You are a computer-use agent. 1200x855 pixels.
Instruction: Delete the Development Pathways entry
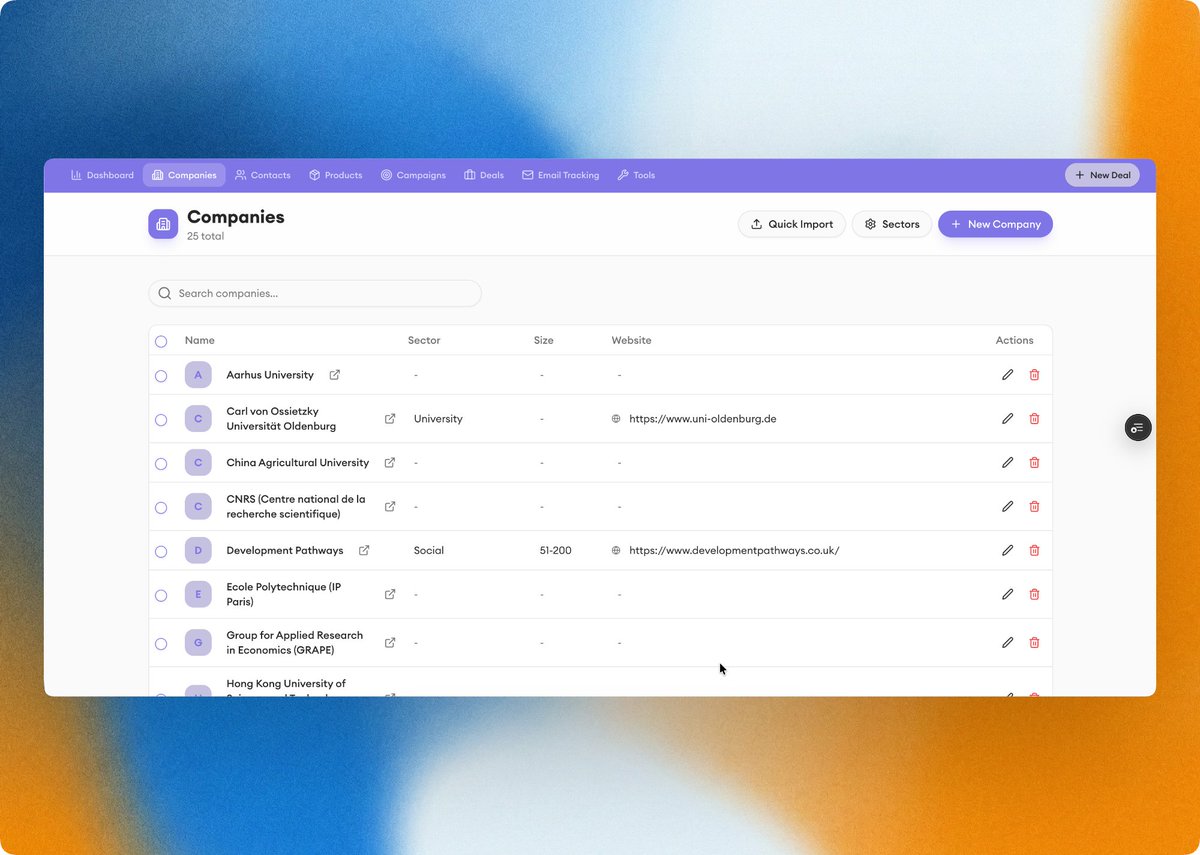click(x=1034, y=550)
